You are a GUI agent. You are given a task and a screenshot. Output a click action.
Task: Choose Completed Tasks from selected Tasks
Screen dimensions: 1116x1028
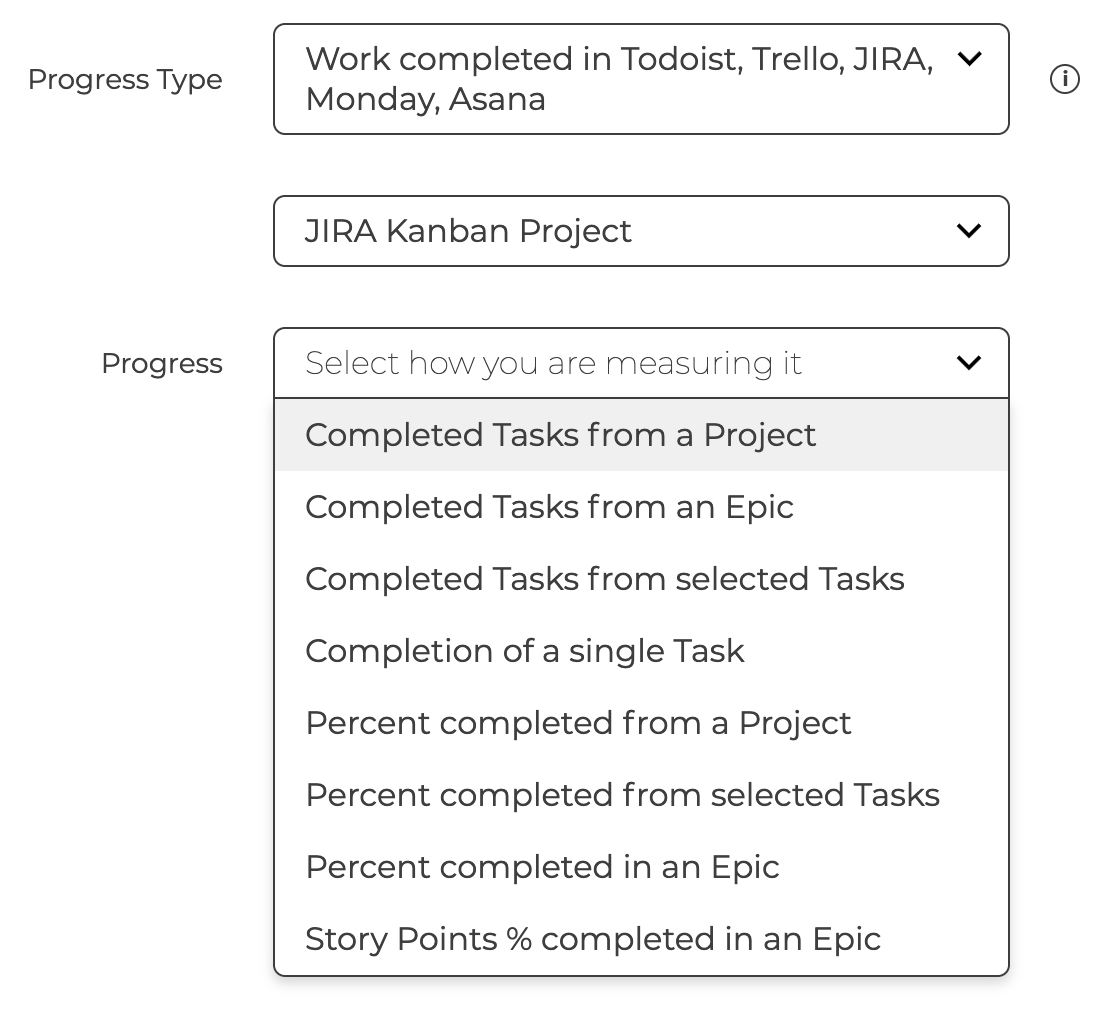coord(604,578)
